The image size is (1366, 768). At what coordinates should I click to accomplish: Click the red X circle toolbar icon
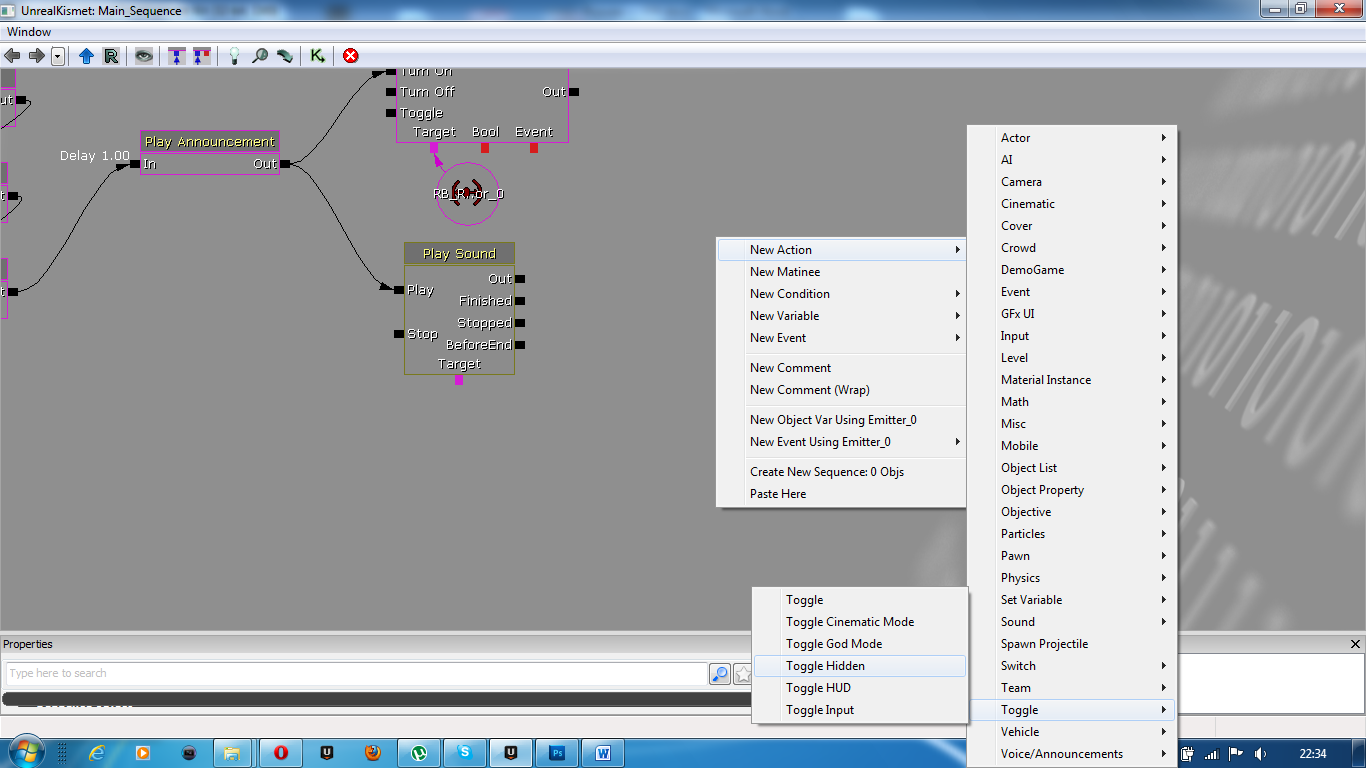click(350, 56)
